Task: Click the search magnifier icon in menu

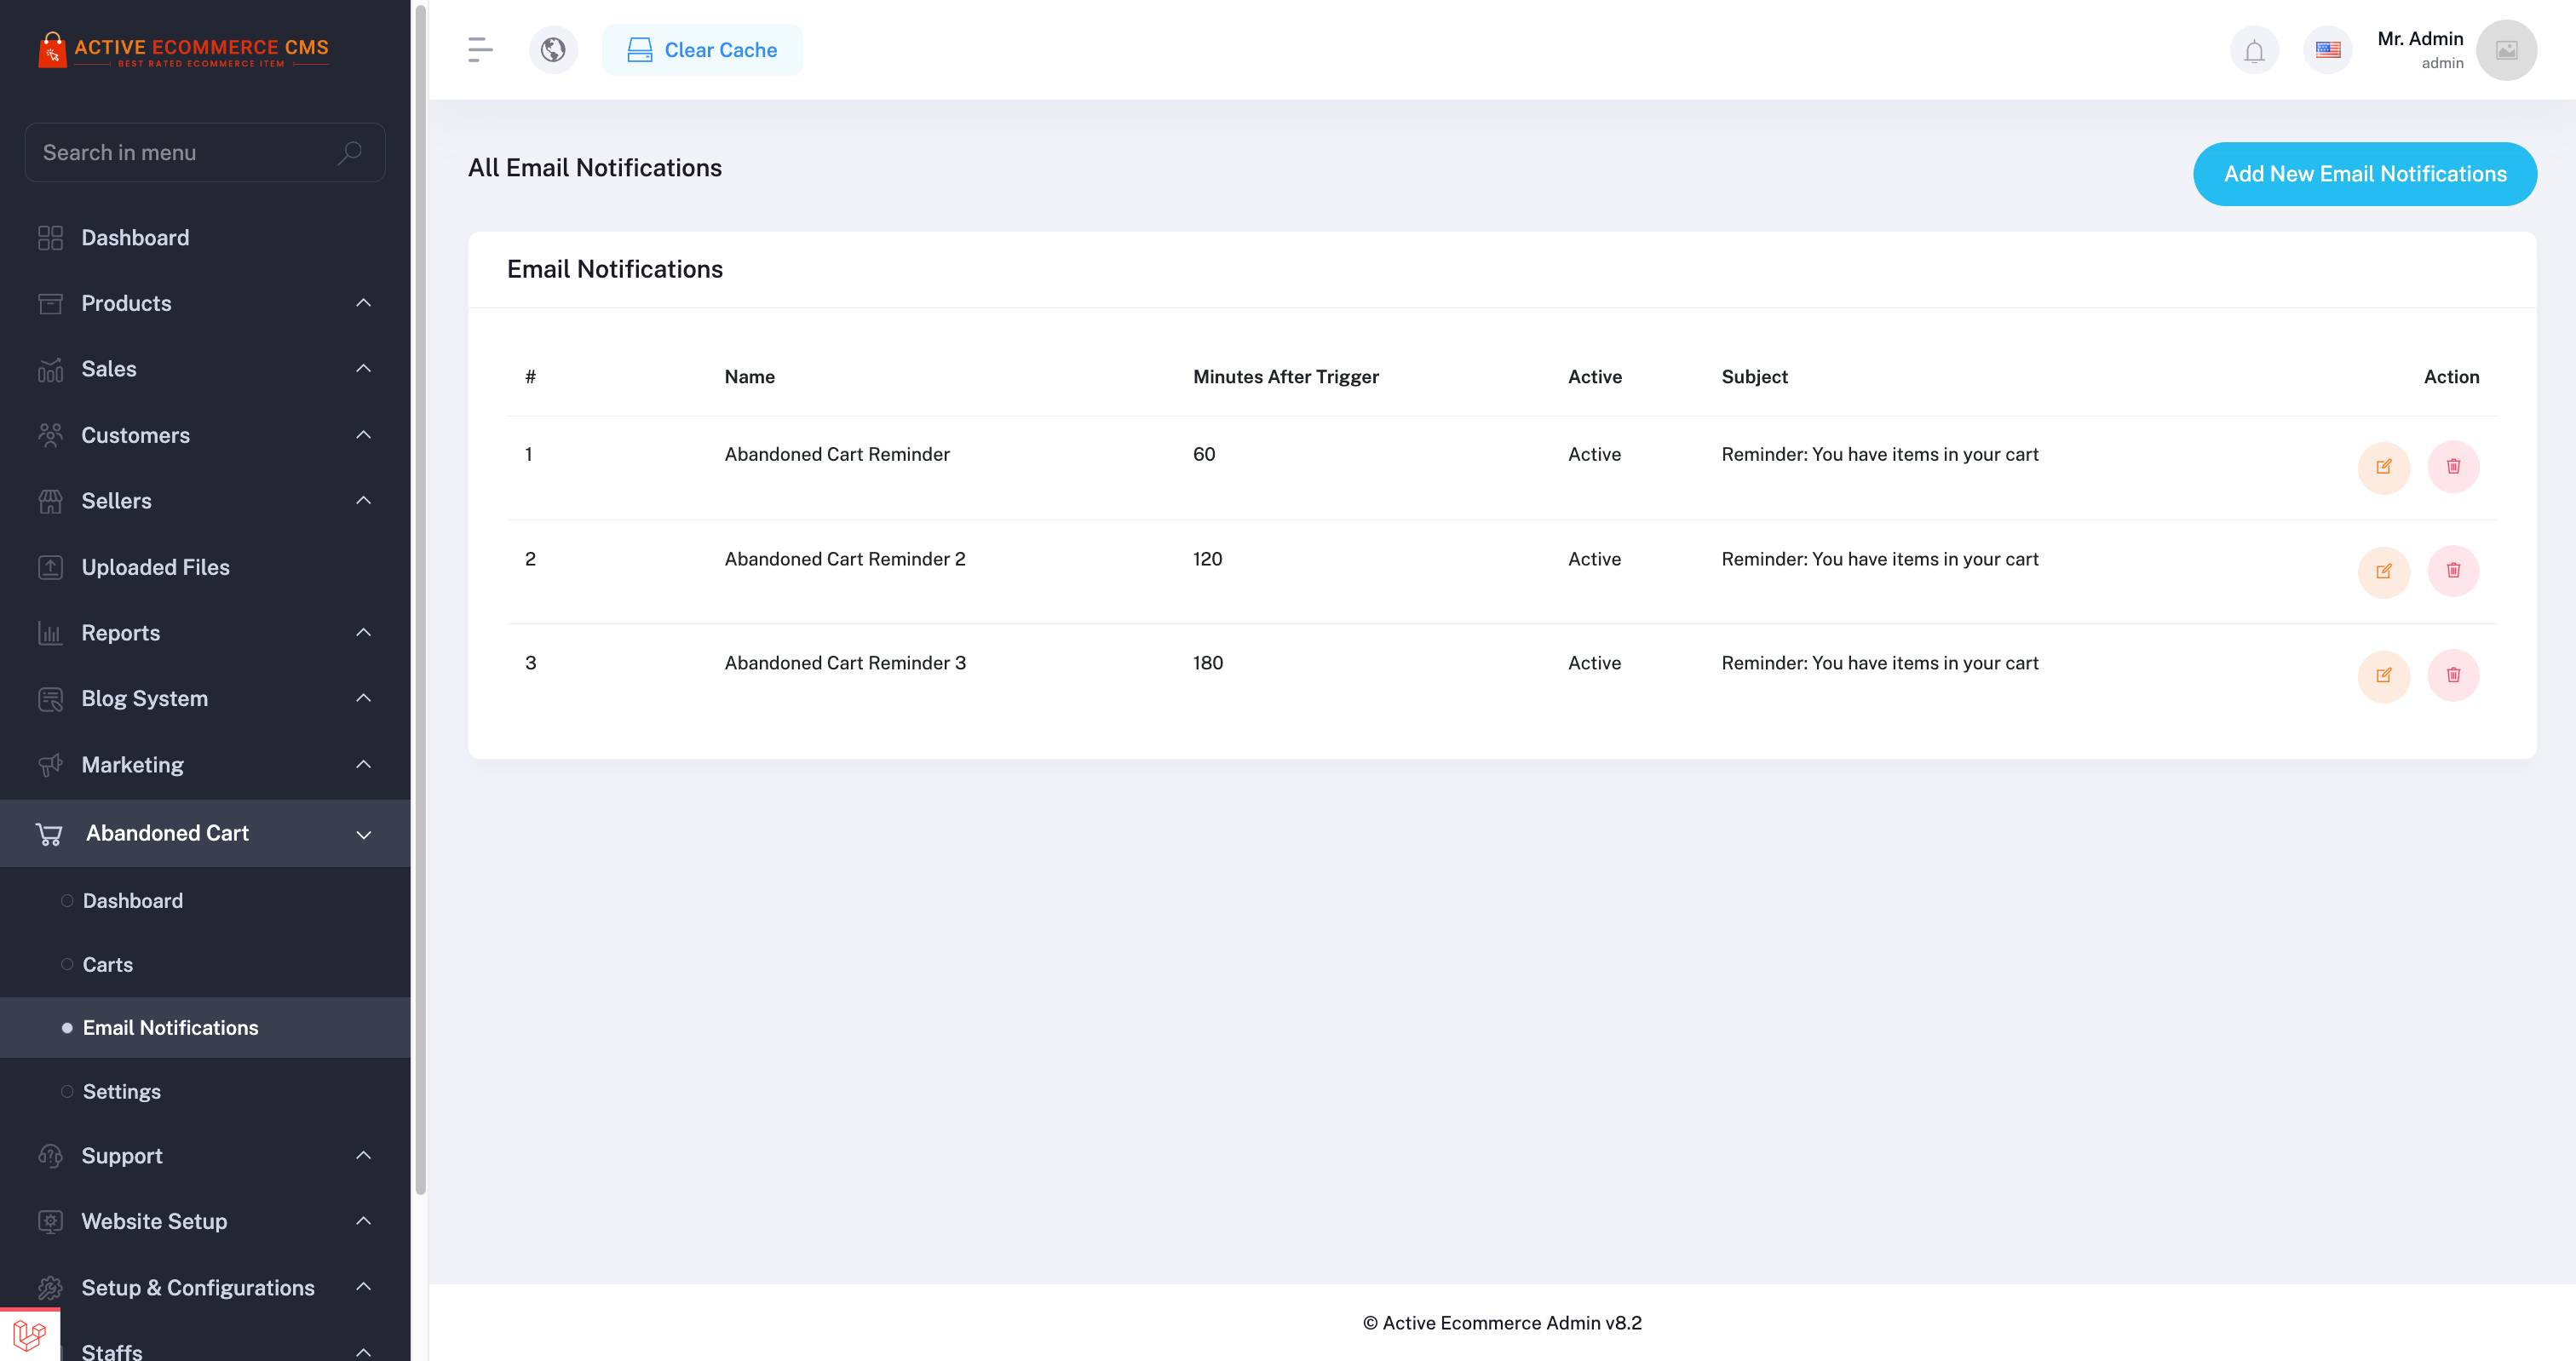Action: (x=349, y=153)
